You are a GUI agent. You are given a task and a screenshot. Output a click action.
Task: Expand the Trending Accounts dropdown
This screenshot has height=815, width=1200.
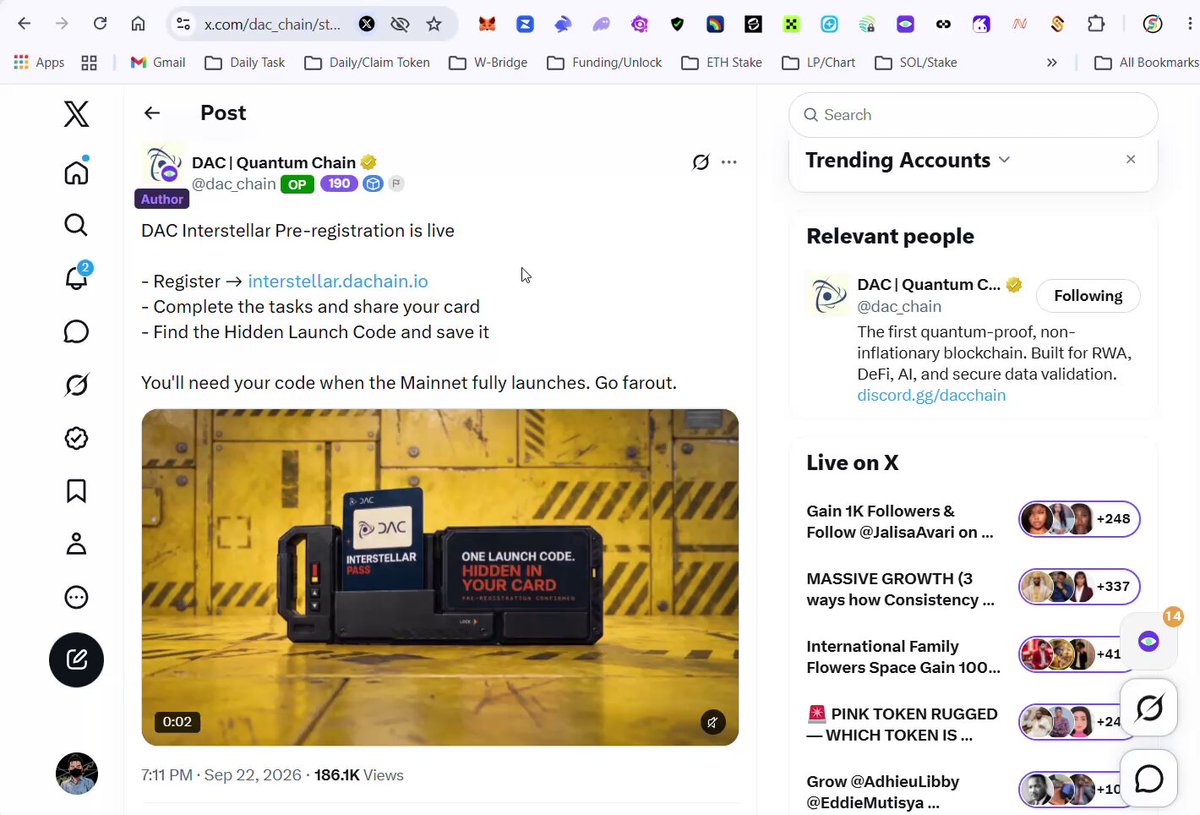(x=1005, y=160)
